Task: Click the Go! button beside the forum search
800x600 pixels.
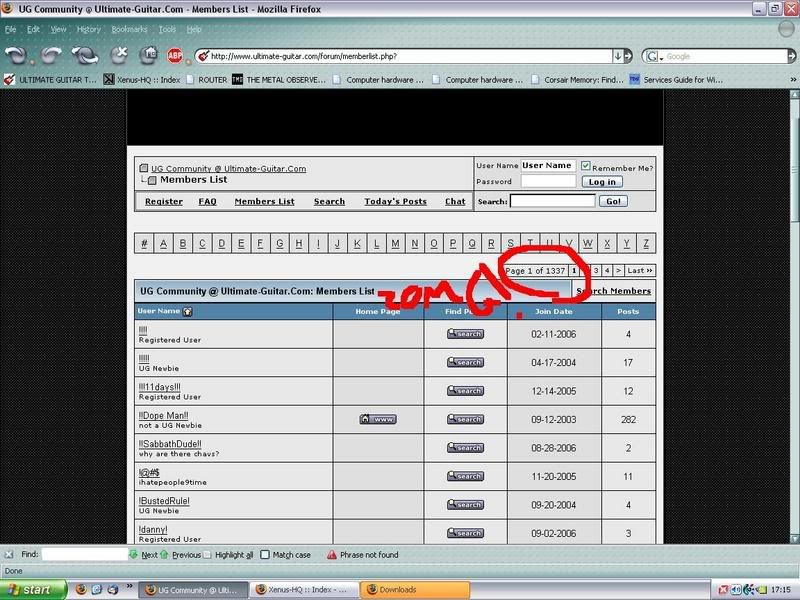Action: 613,201
